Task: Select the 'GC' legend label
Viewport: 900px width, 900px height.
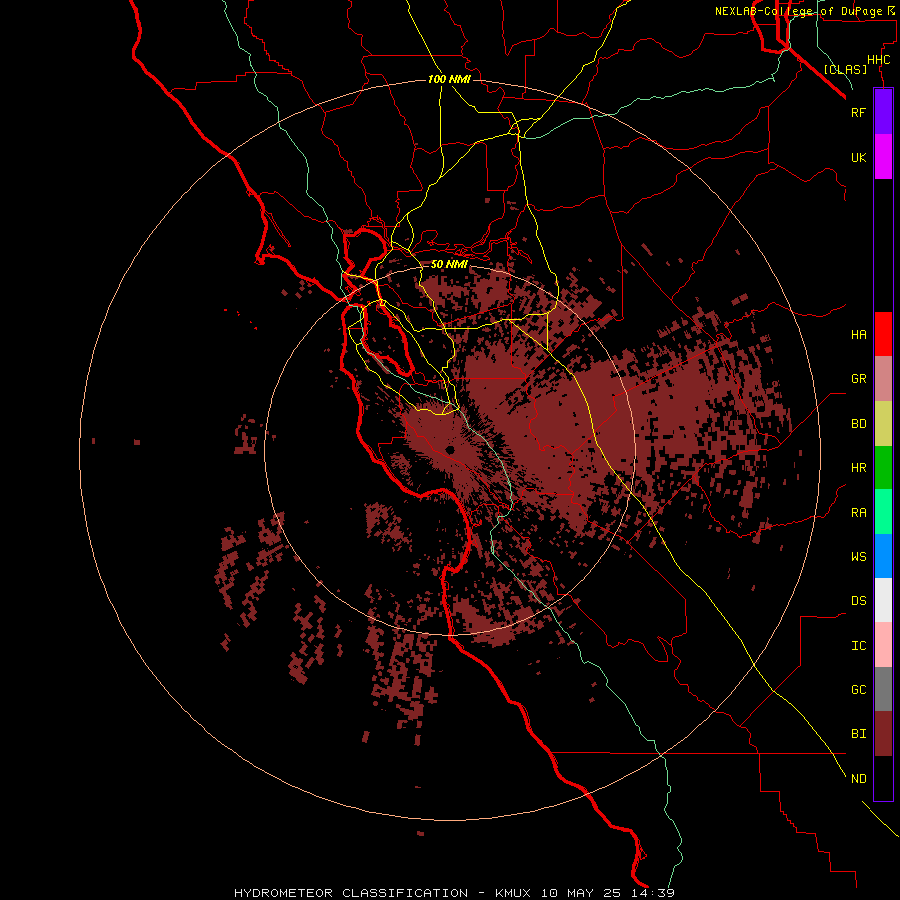Action: point(858,690)
